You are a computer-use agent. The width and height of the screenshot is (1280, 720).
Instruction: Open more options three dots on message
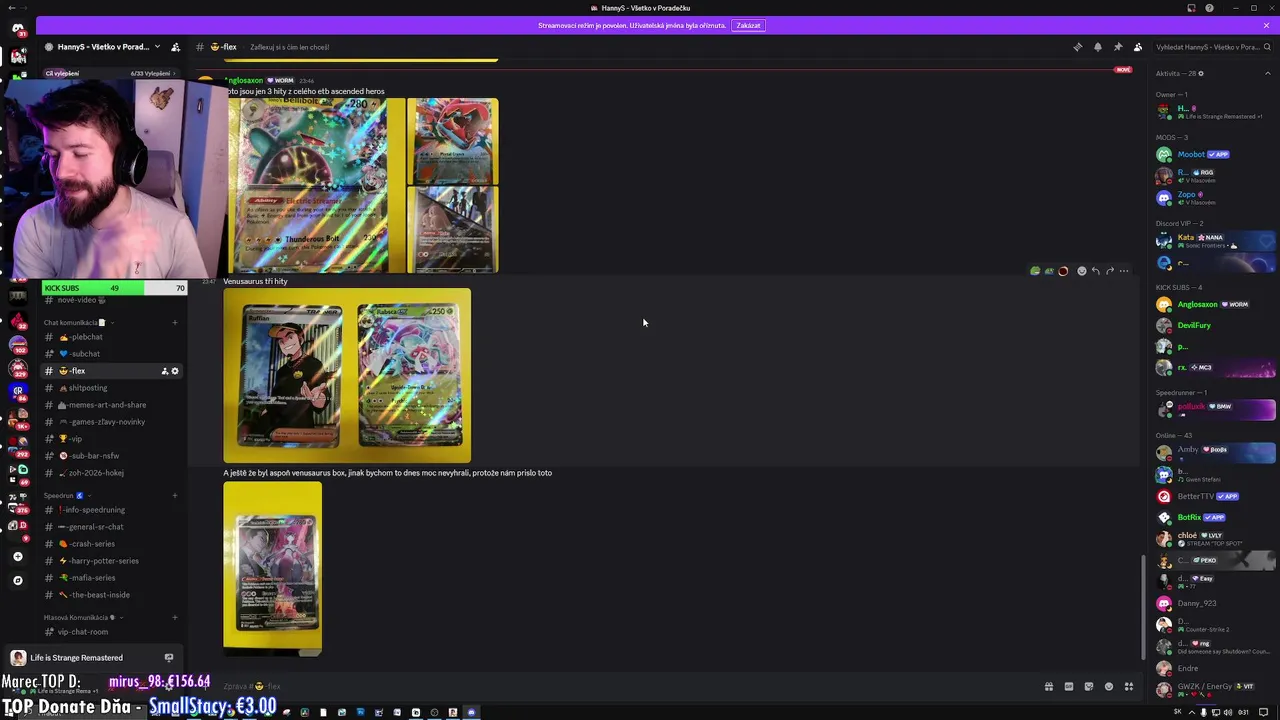coord(1124,271)
